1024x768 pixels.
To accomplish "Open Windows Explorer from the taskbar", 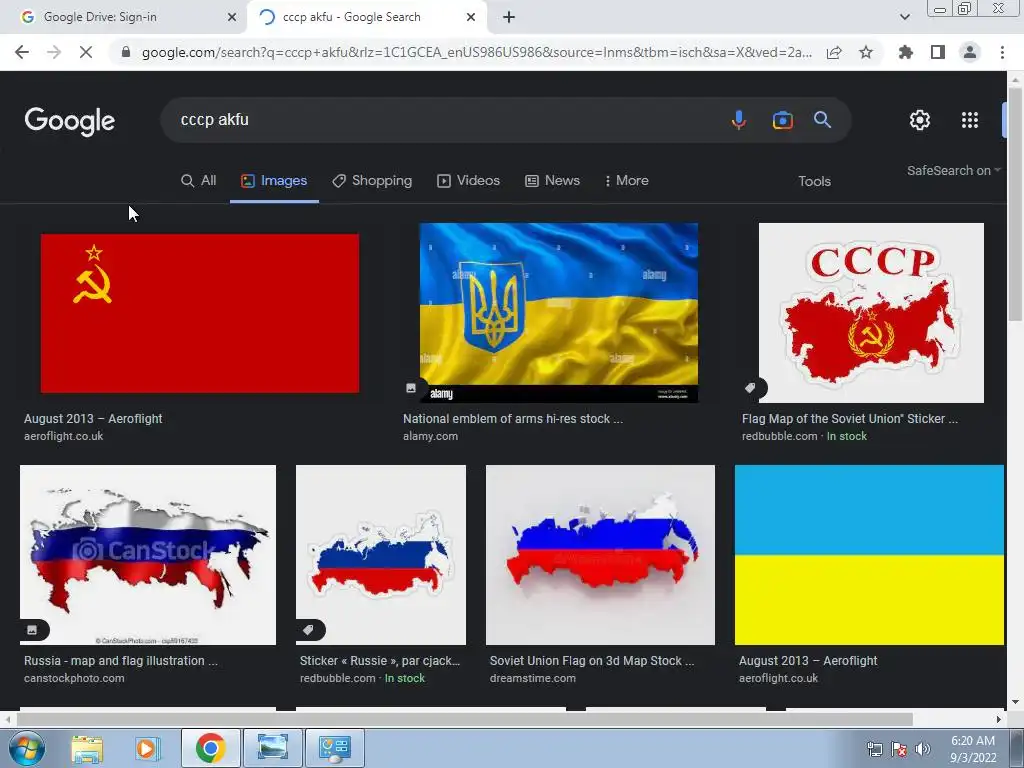I will pyautogui.click(x=87, y=748).
